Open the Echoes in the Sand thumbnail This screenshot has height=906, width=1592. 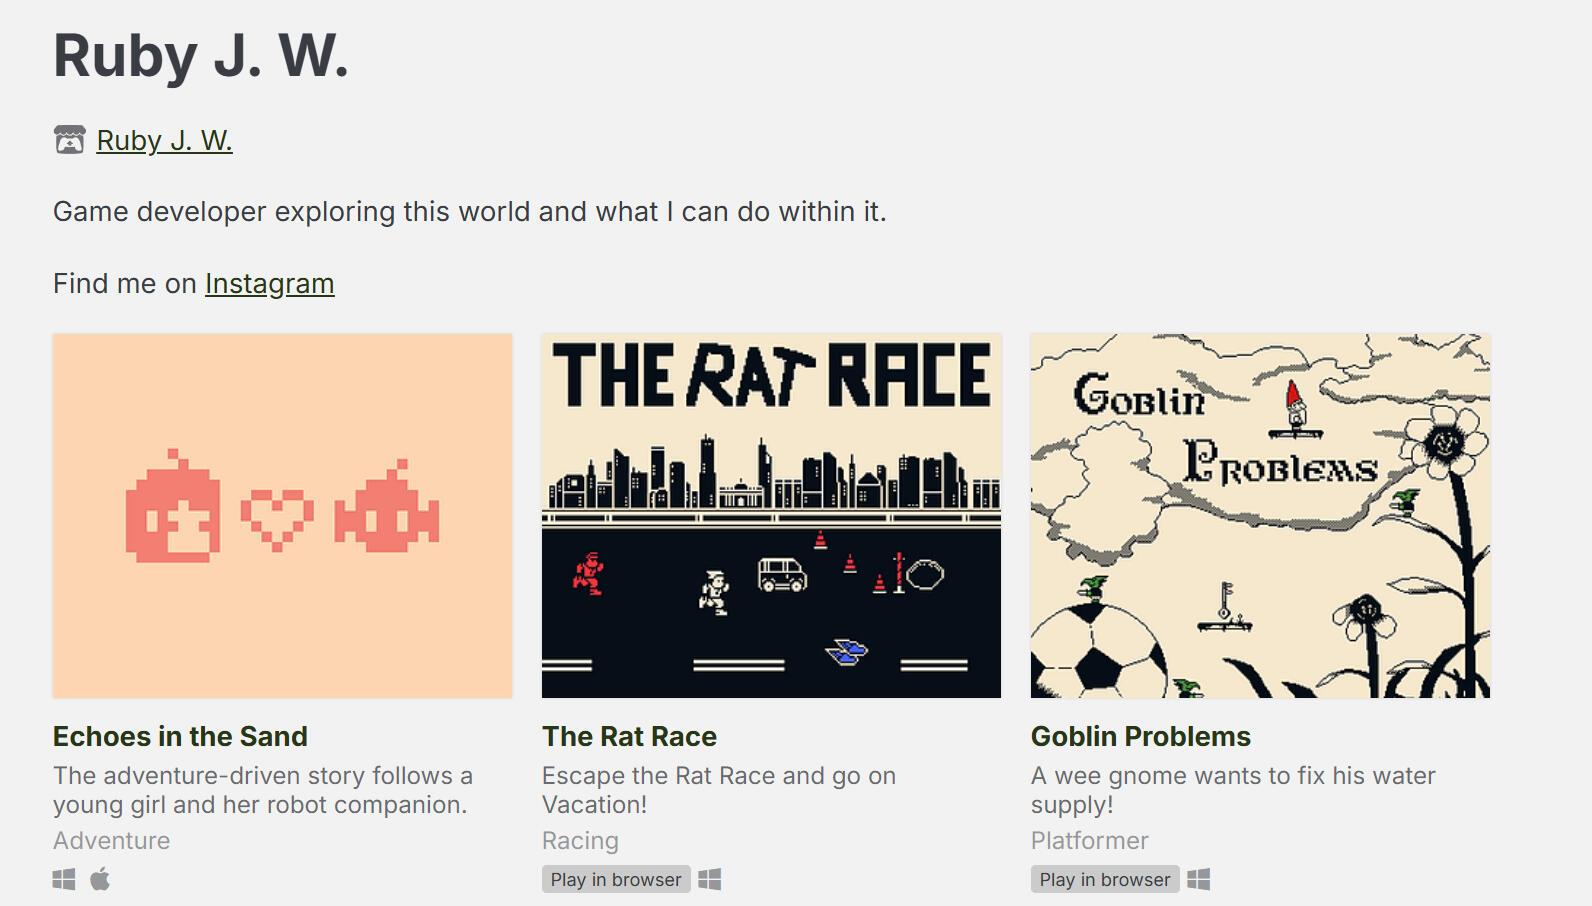[x=283, y=516]
